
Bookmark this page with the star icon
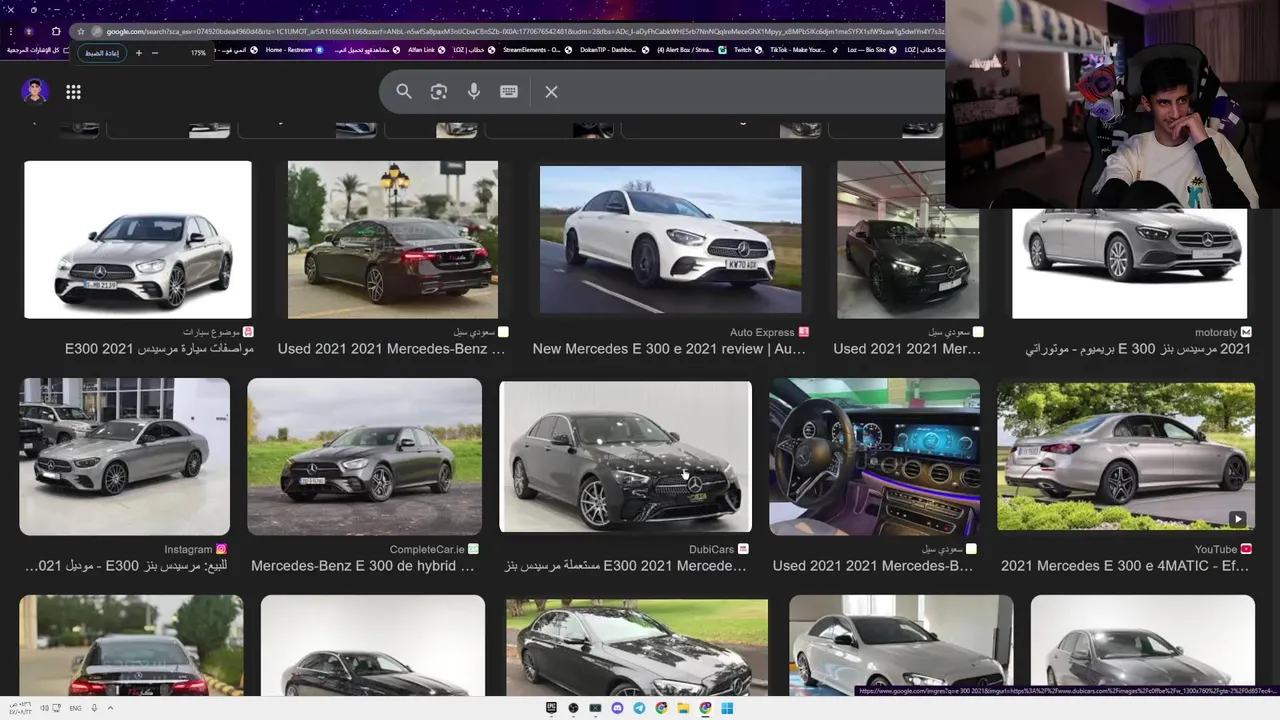81,31
